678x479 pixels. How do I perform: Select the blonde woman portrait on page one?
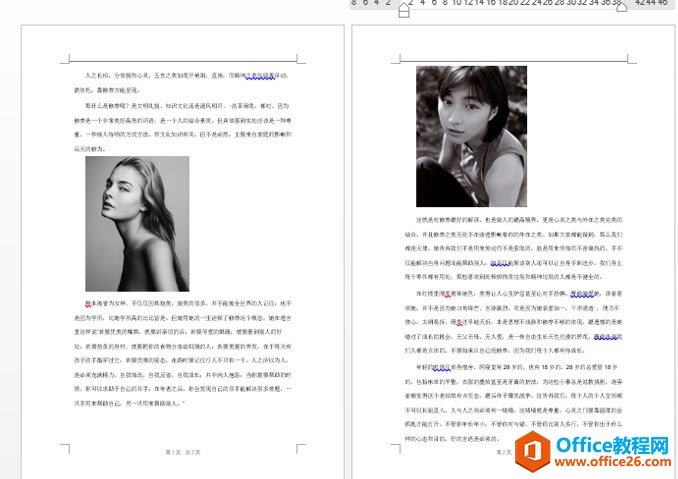pyautogui.click(x=137, y=224)
